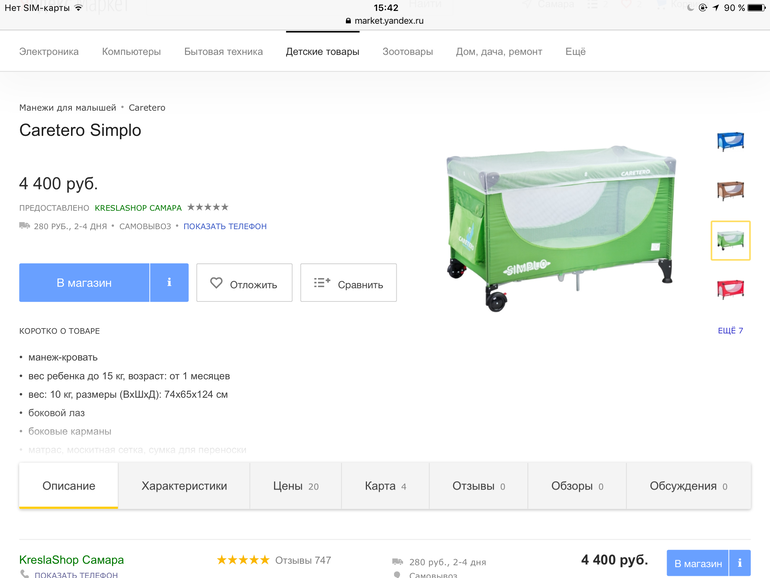Click ПОКАЗАТЬ ТЕЛЕФОН link under price

coord(225,226)
